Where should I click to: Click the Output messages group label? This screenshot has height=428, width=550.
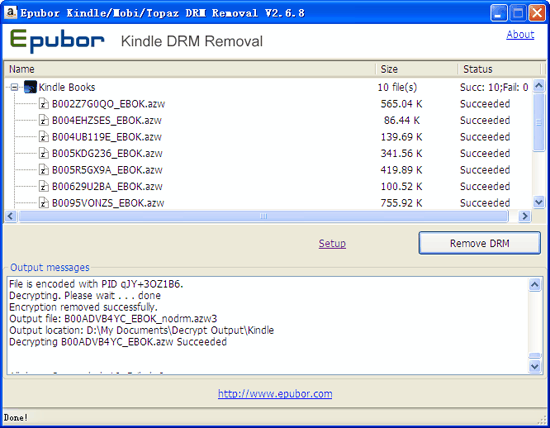pyautogui.click(x=50, y=267)
